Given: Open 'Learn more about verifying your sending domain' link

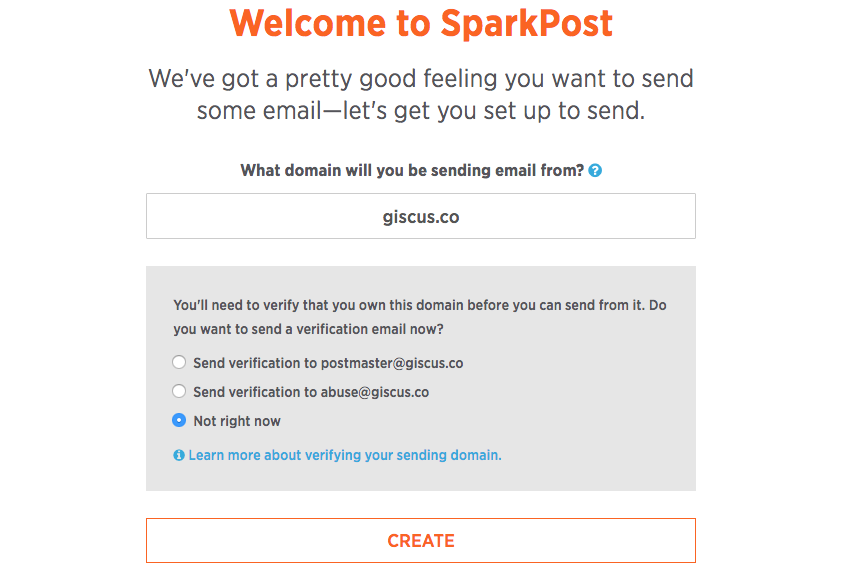Looking at the screenshot, I should (x=345, y=455).
